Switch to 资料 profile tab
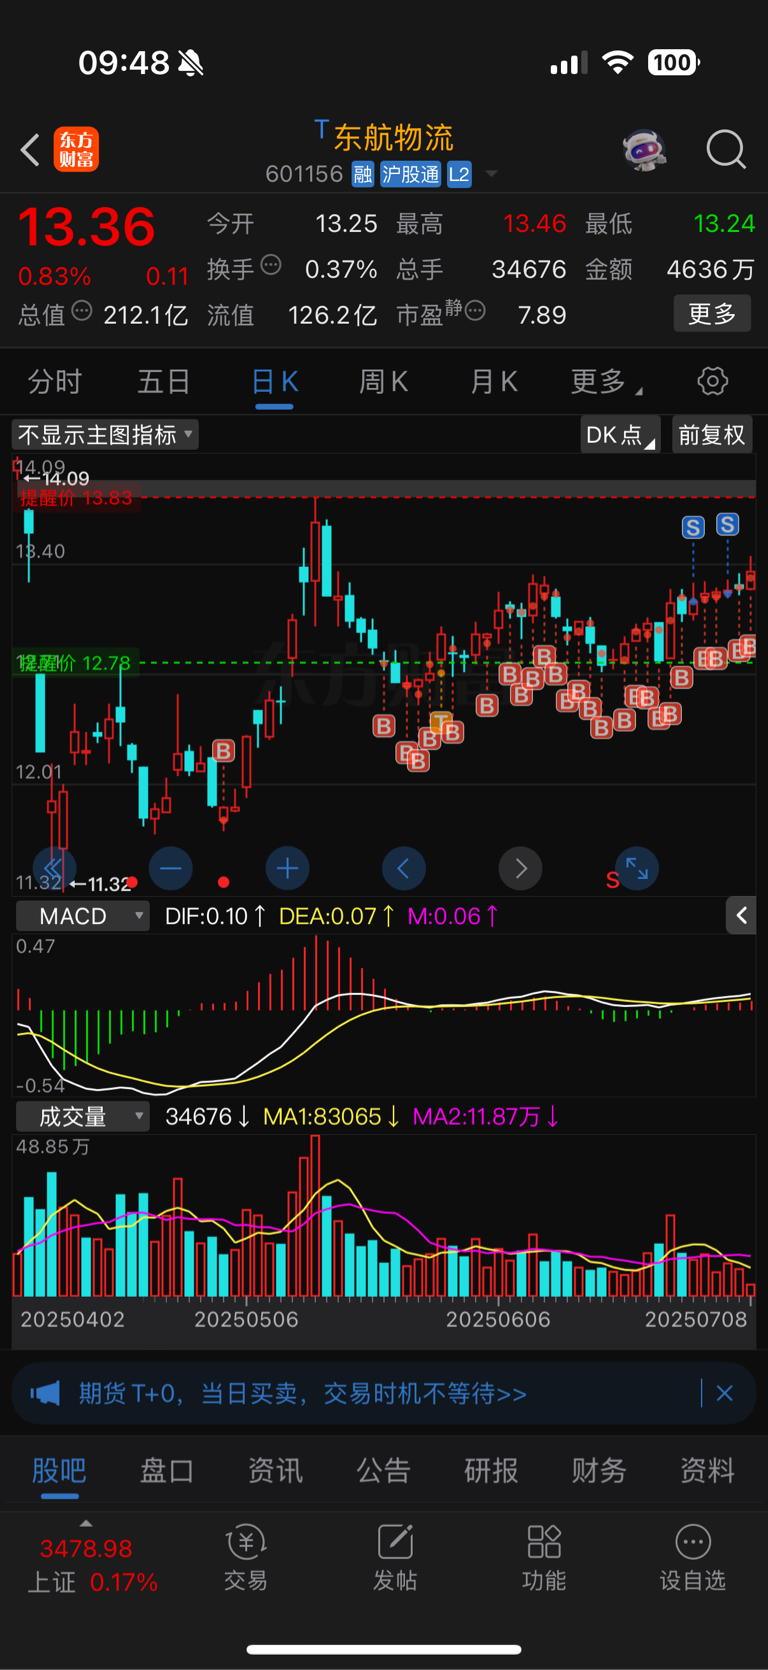Screen dimensions: 768x1670 click(707, 1470)
